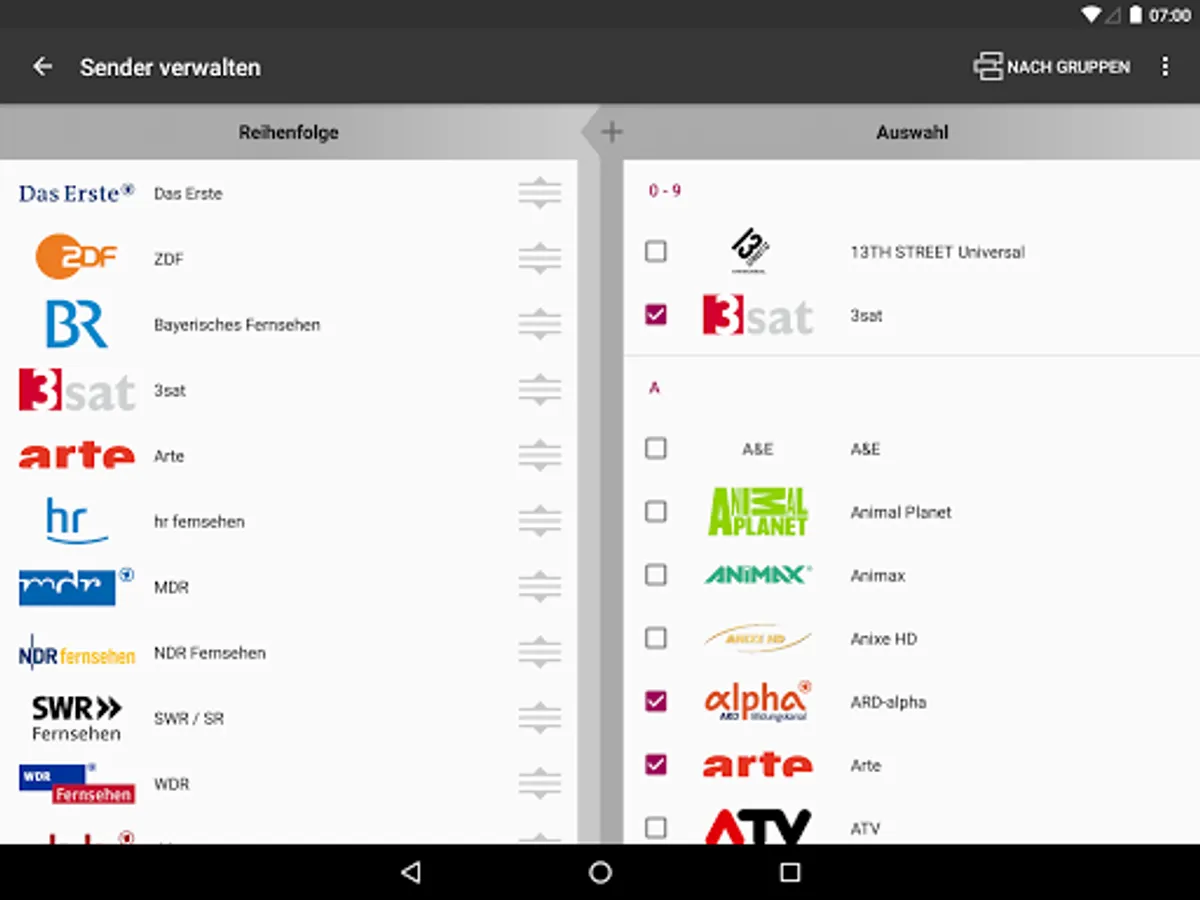
Task: Select the 'NDR Fernsehen' channel name
Action: (210, 653)
